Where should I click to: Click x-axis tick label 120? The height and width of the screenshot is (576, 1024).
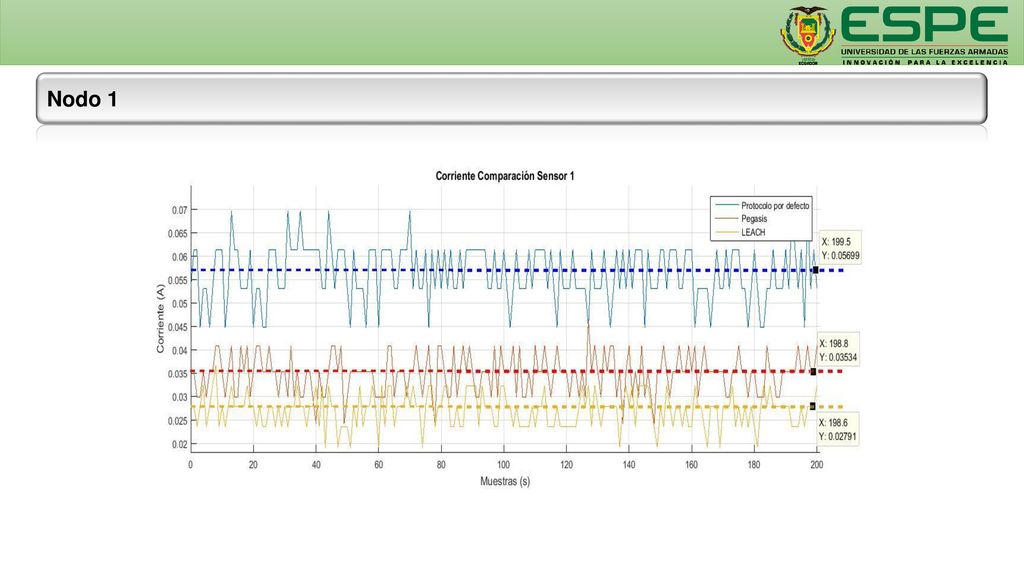(566, 465)
